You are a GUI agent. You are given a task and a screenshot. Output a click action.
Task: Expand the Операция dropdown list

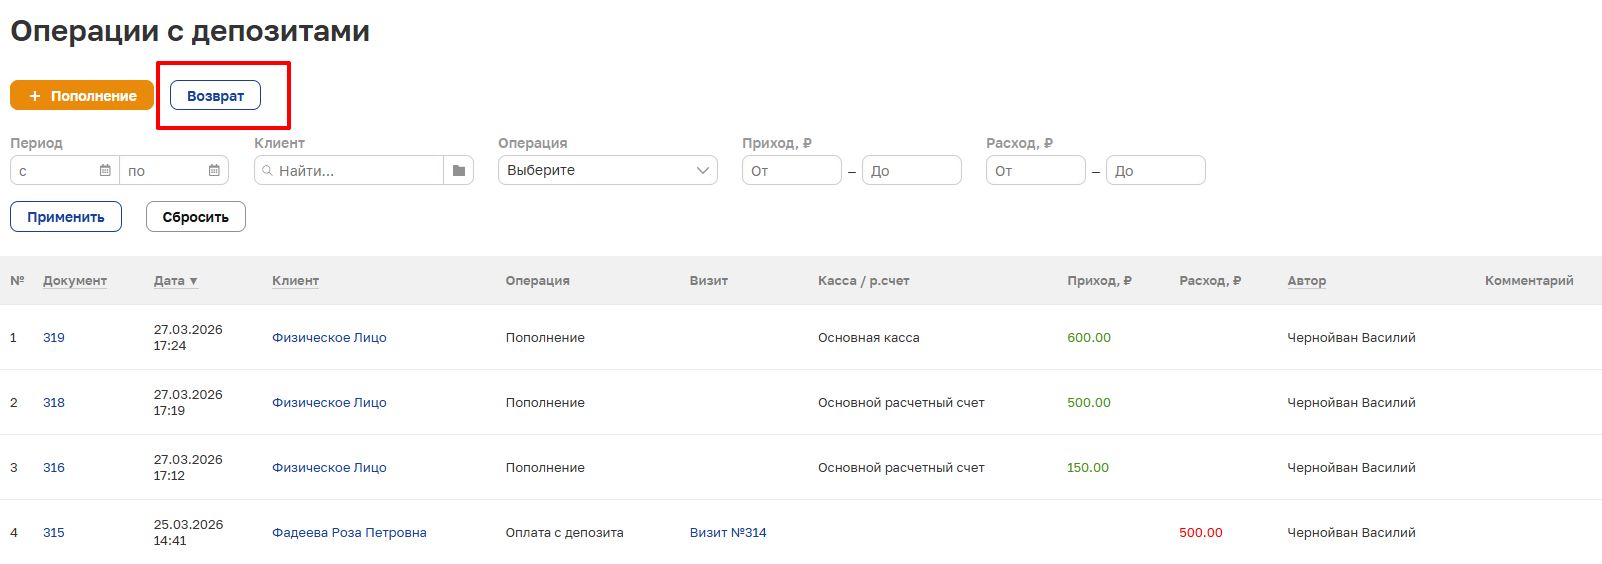[607, 171]
